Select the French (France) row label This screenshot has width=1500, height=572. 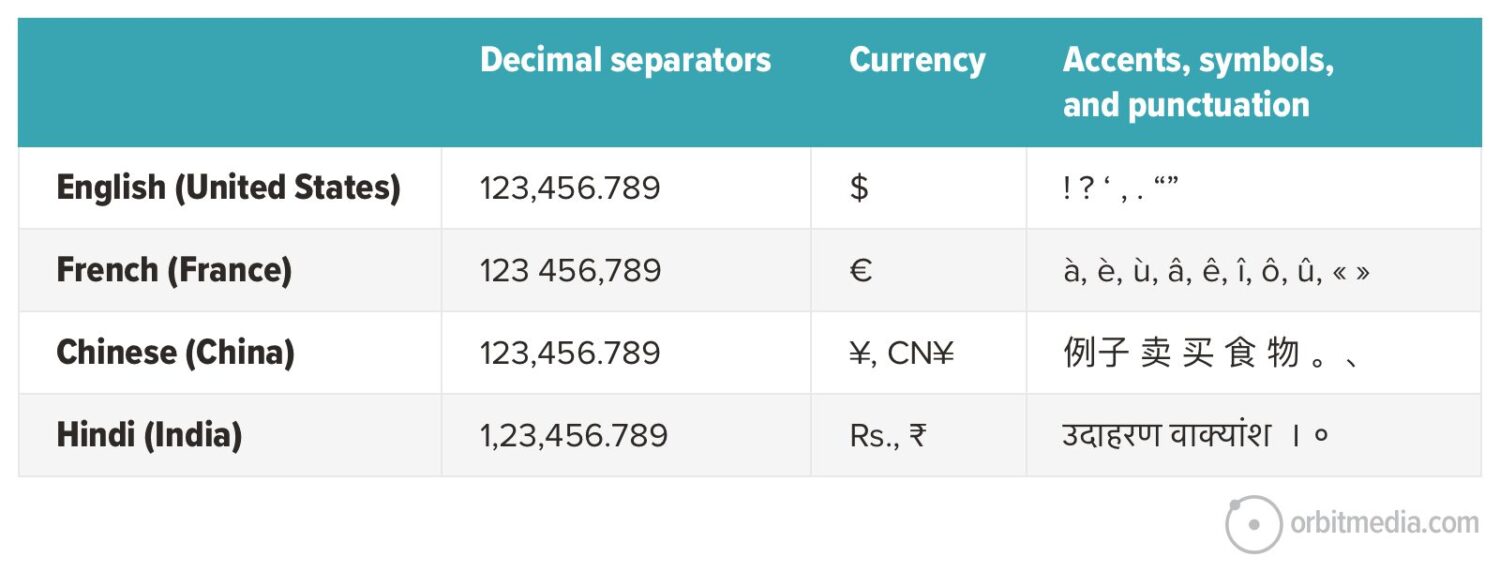coord(174,270)
